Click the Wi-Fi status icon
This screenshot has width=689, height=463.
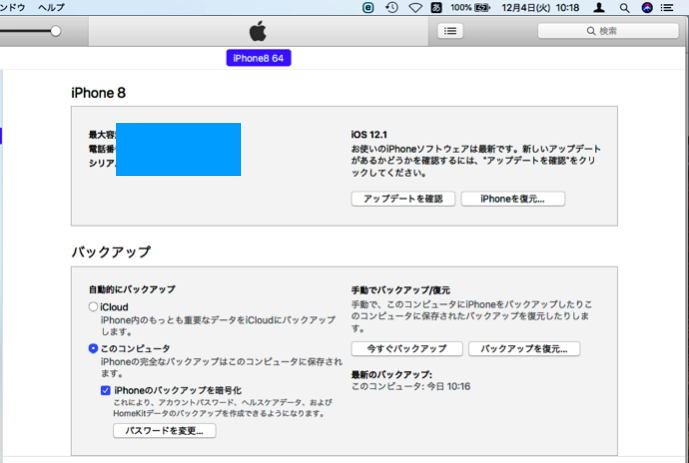[415, 7]
